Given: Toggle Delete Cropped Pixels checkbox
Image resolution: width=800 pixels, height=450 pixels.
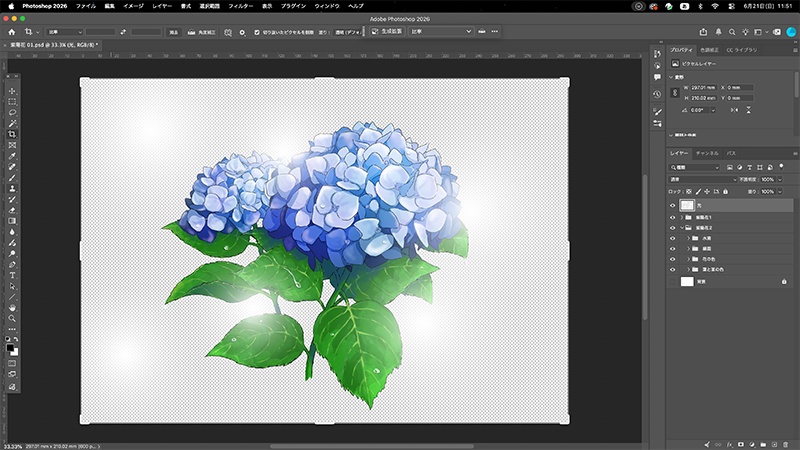Looking at the screenshot, I should tap(257, 32).
